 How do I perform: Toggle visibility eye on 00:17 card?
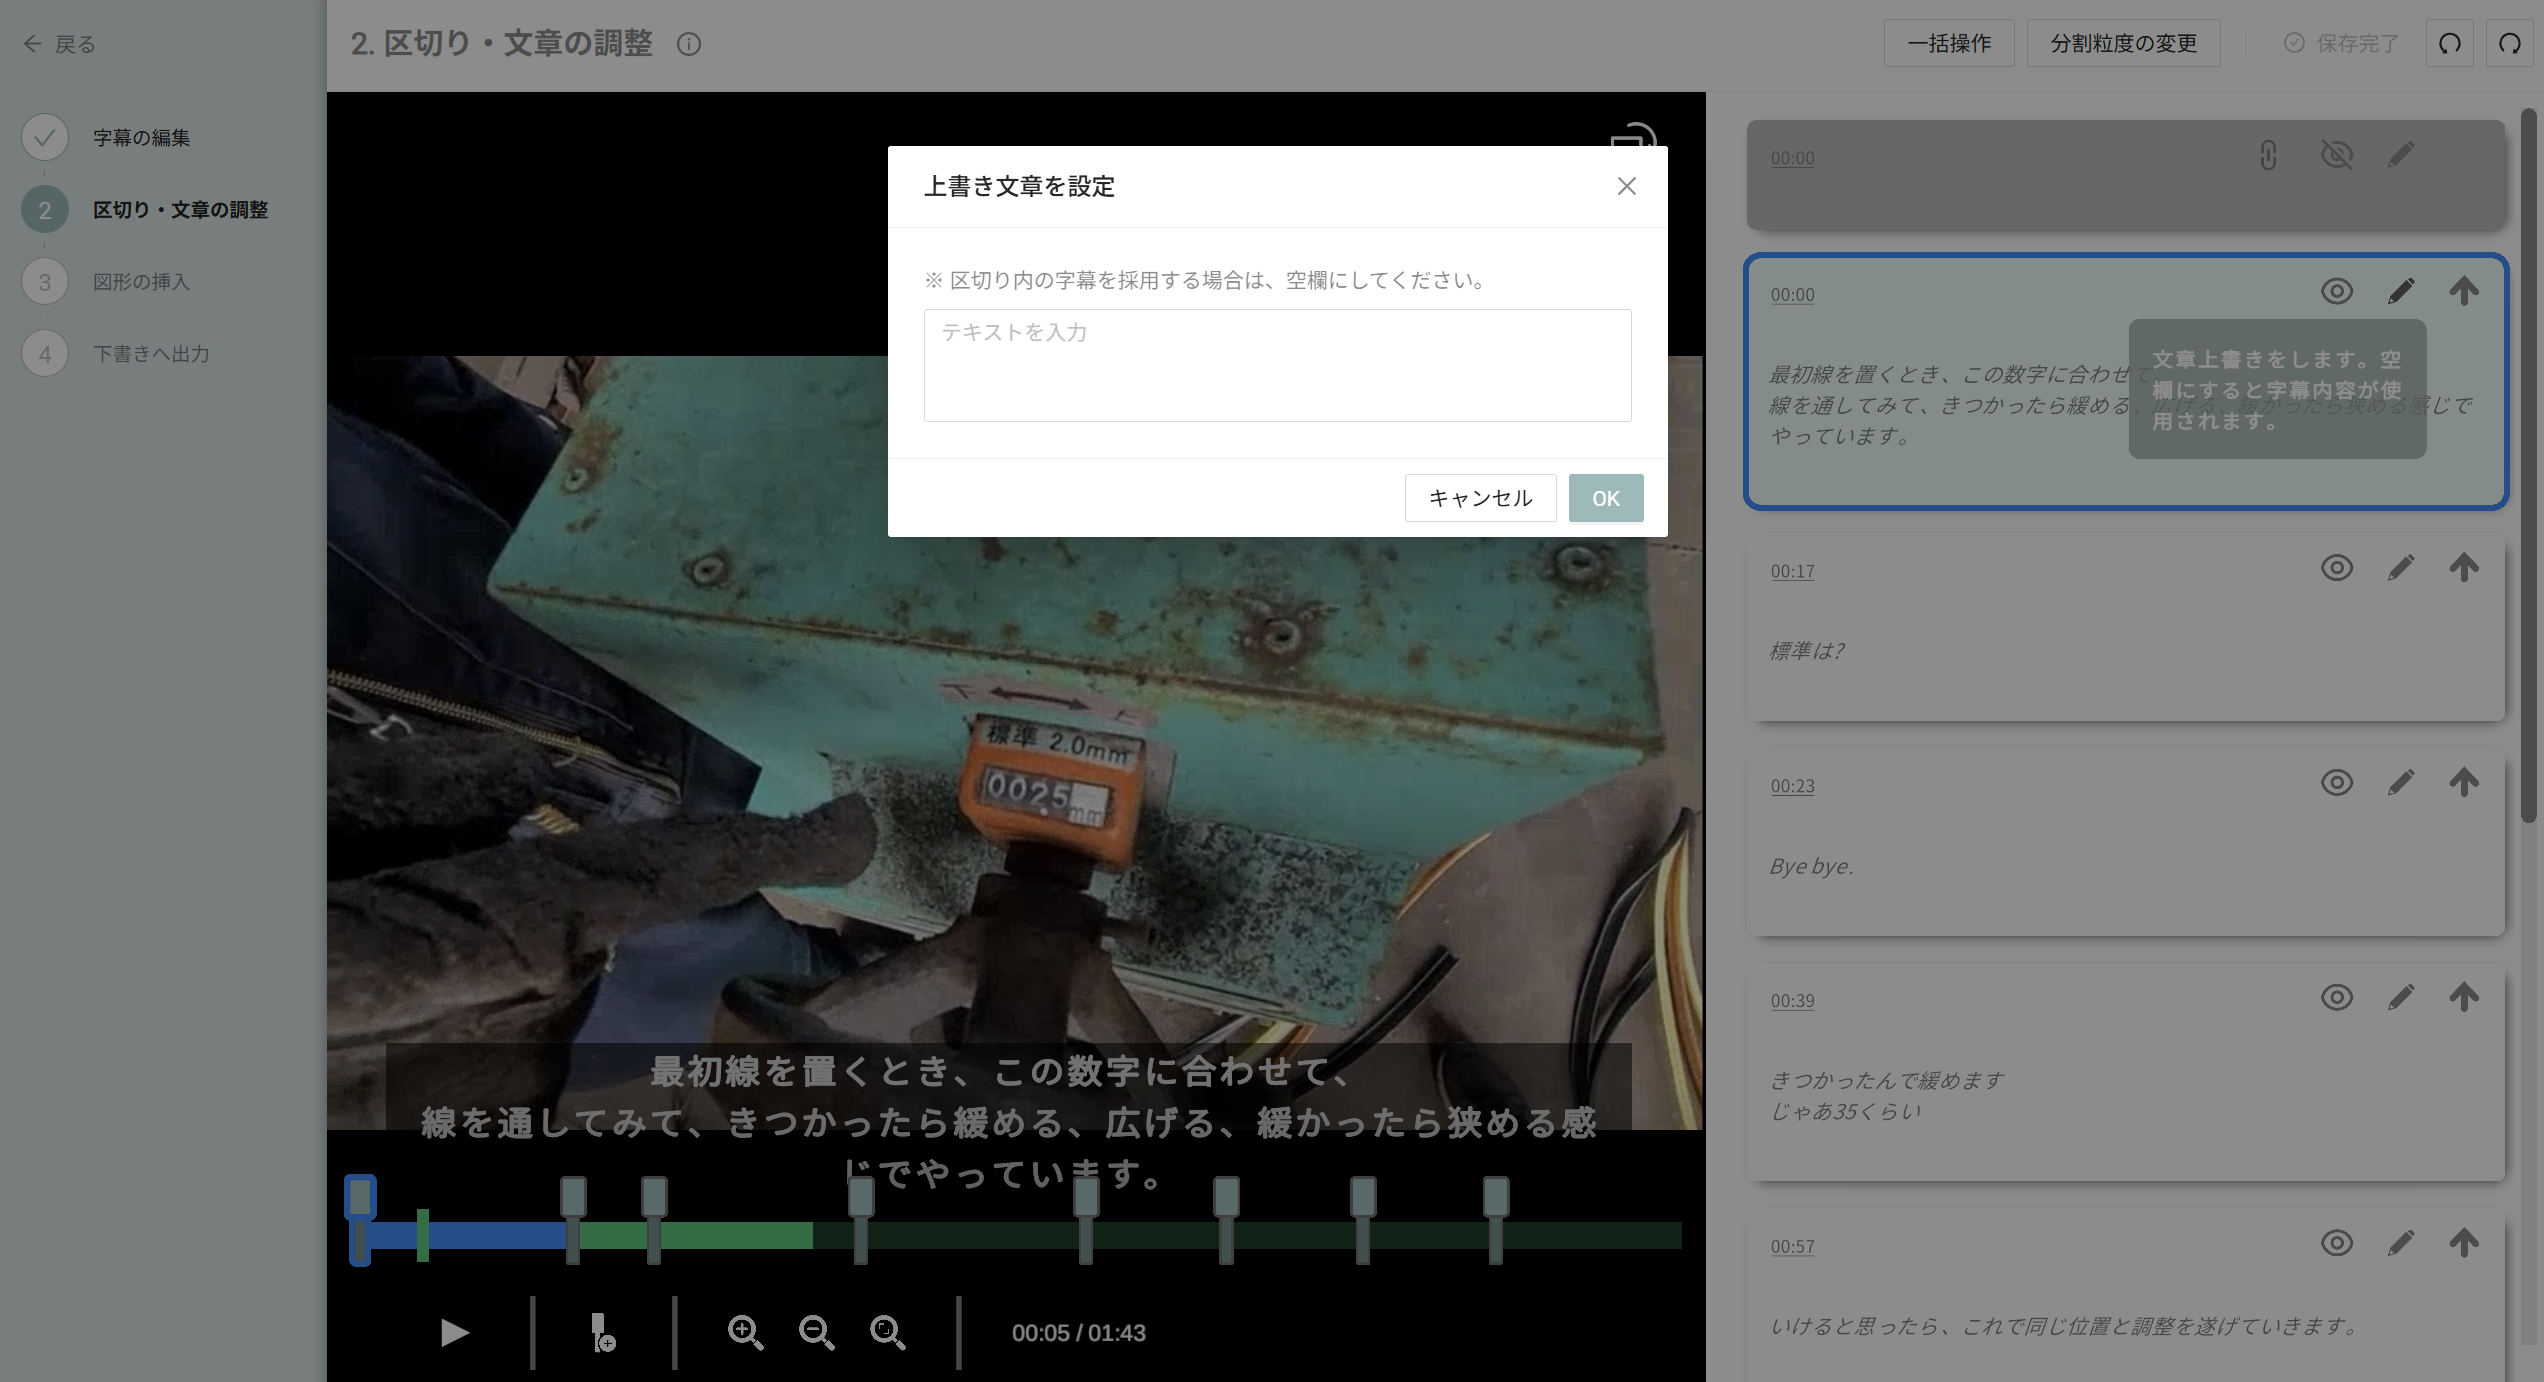click(2337, 568)
